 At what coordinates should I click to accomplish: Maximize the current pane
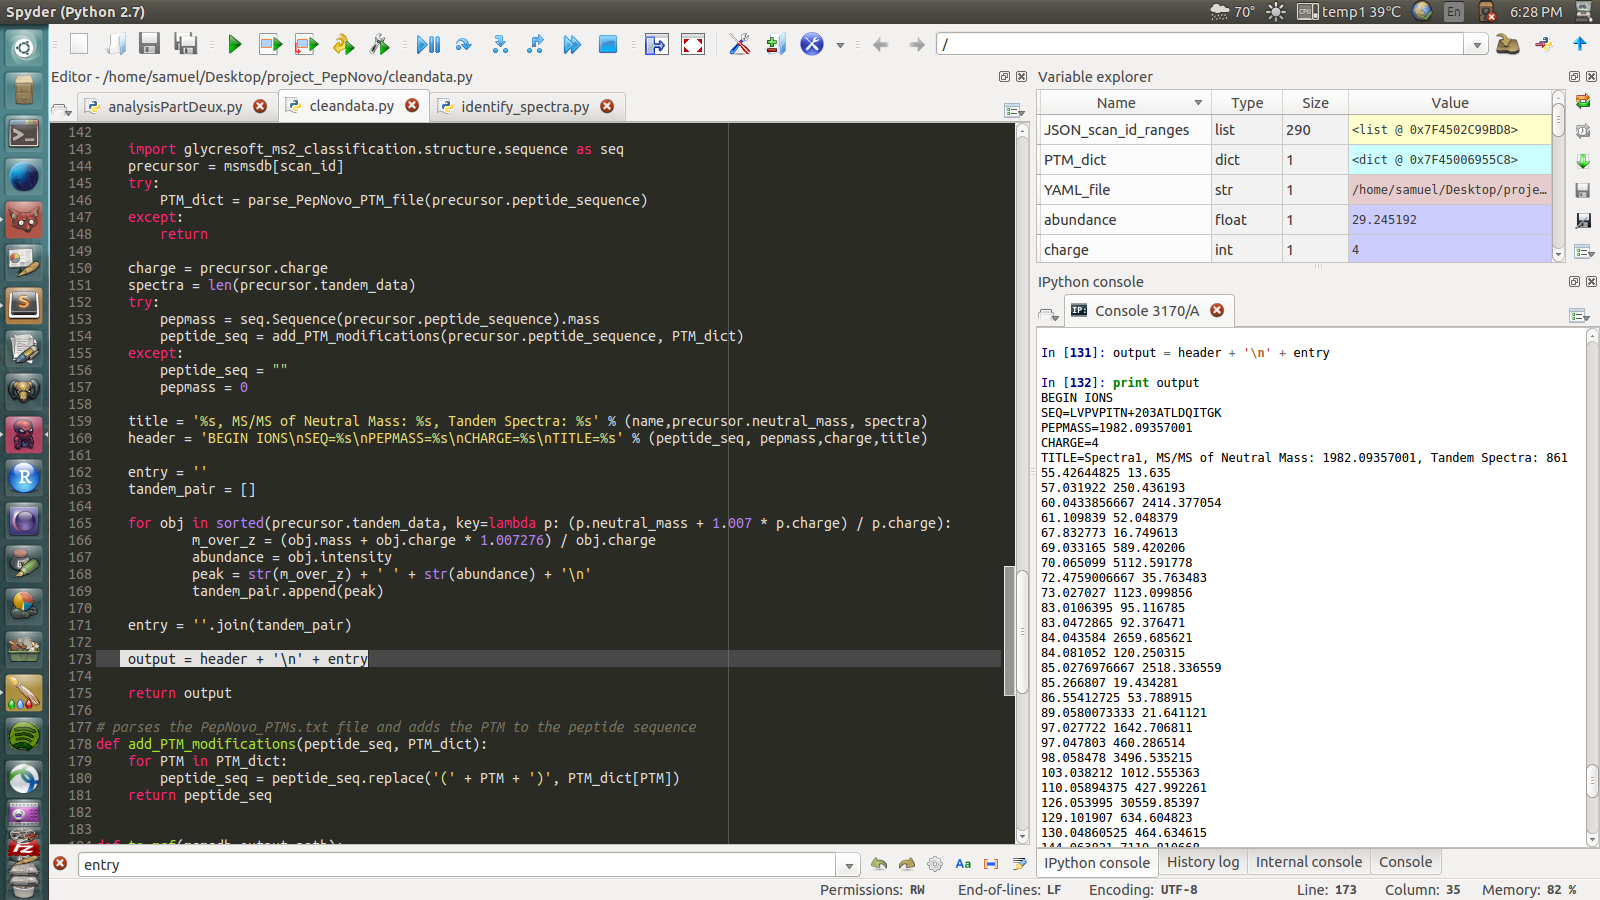tap(656, 44)
